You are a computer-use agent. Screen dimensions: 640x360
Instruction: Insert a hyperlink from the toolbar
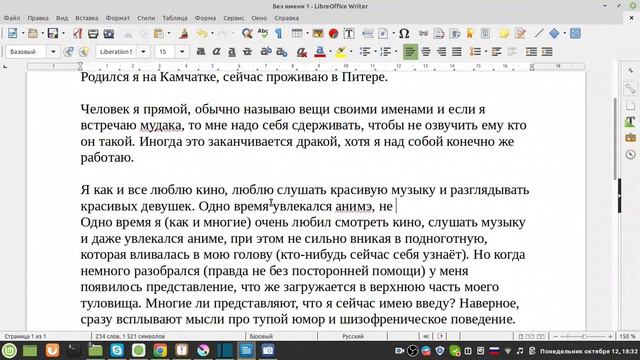tap(423, 33)
